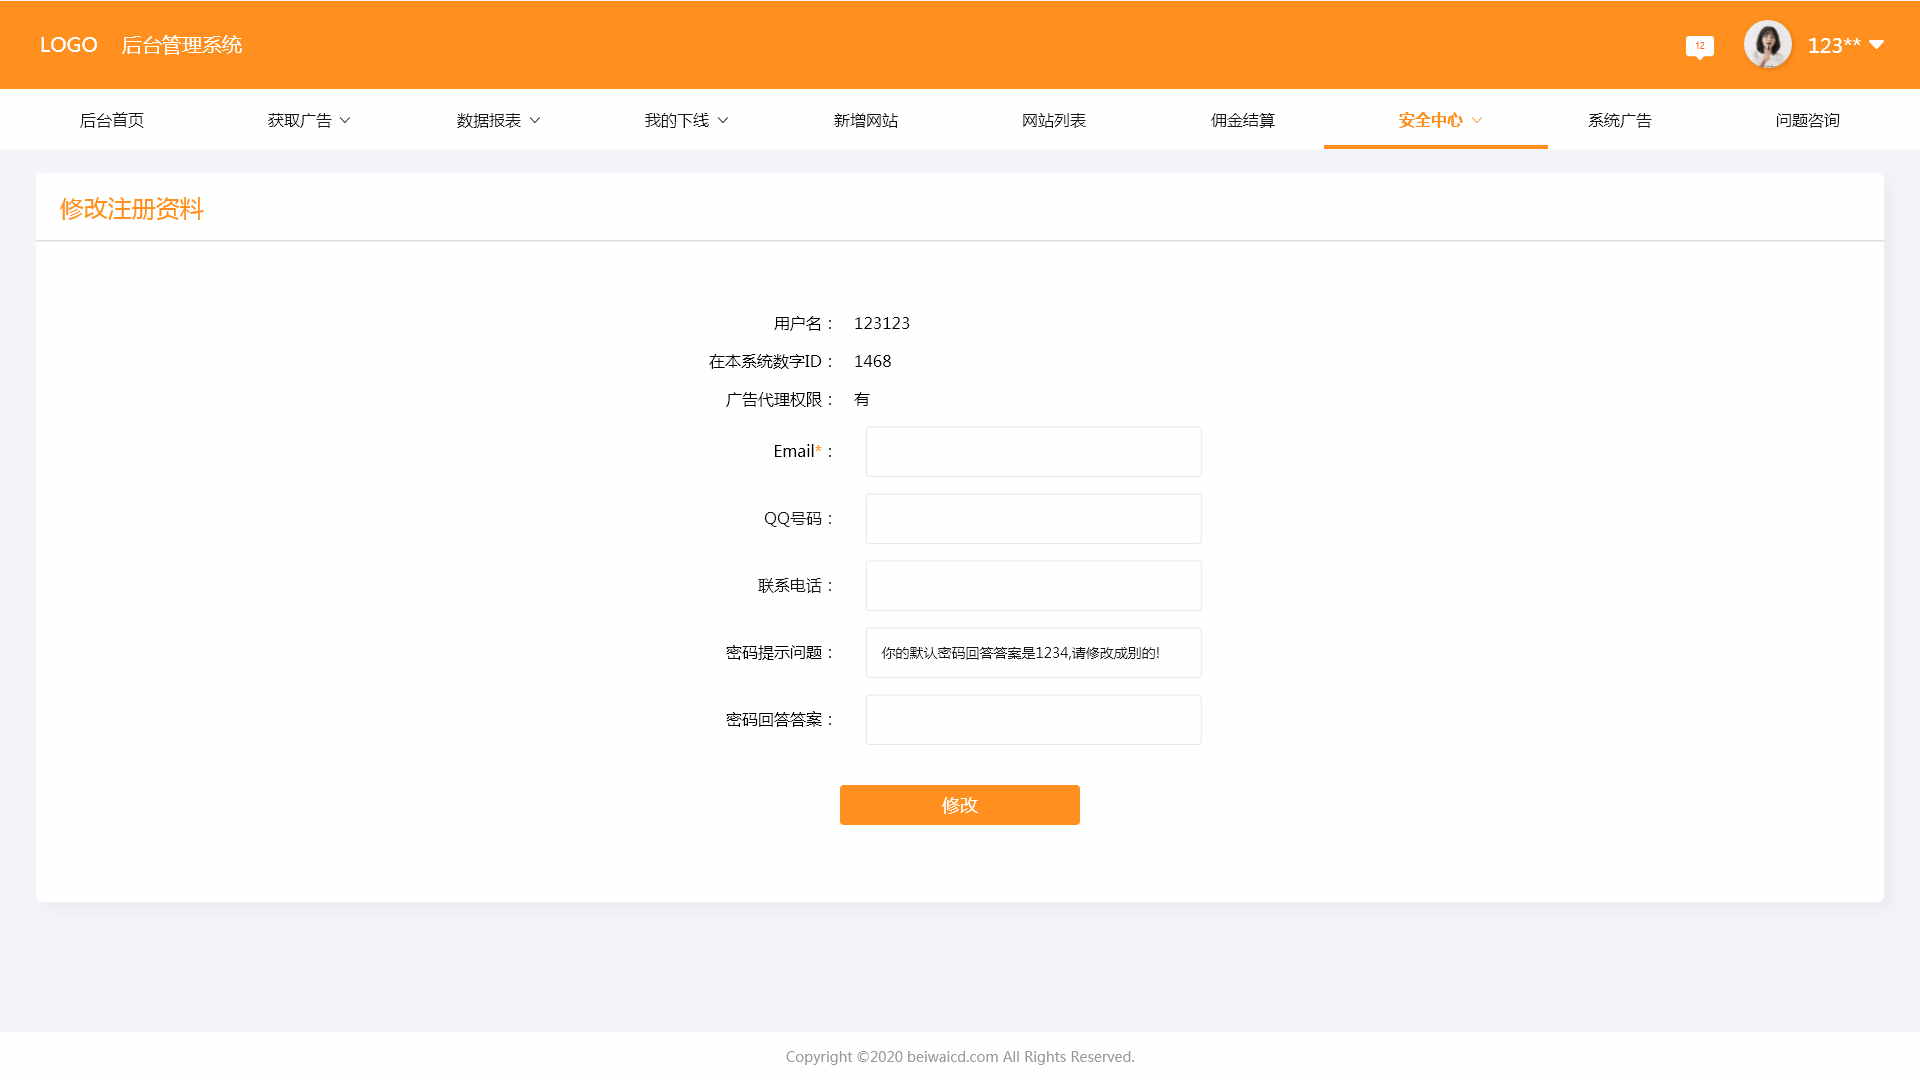Click the 密码提示问题 input box
The width and height of the screenshot is (1920, 1080).
point(1033,653)
